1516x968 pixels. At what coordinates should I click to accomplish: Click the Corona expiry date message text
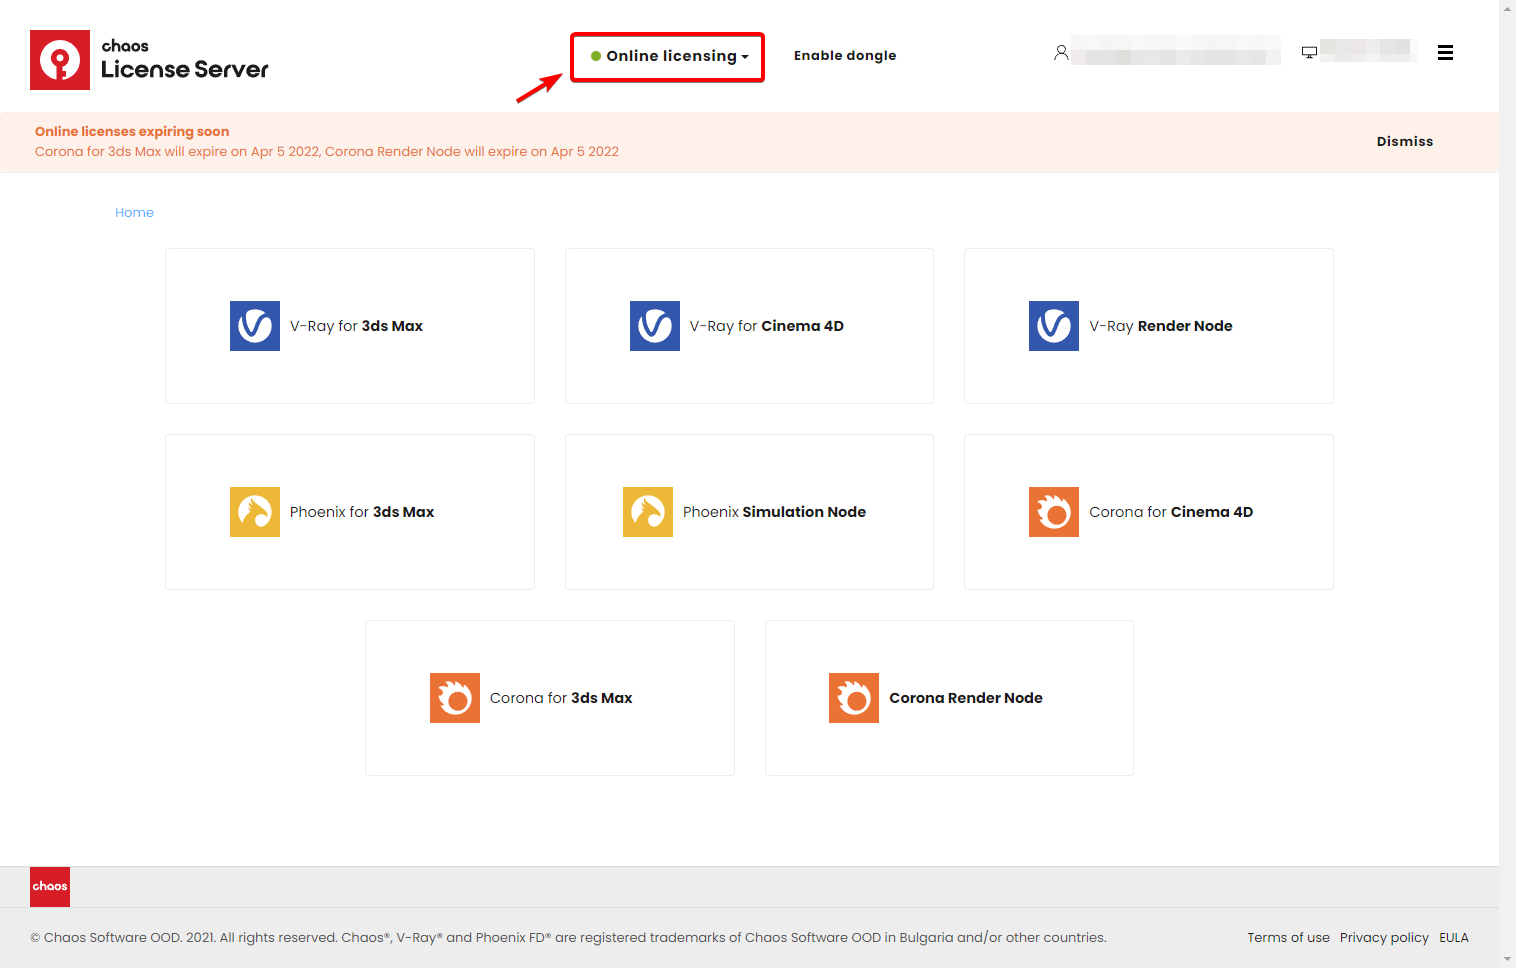[327, 152]
